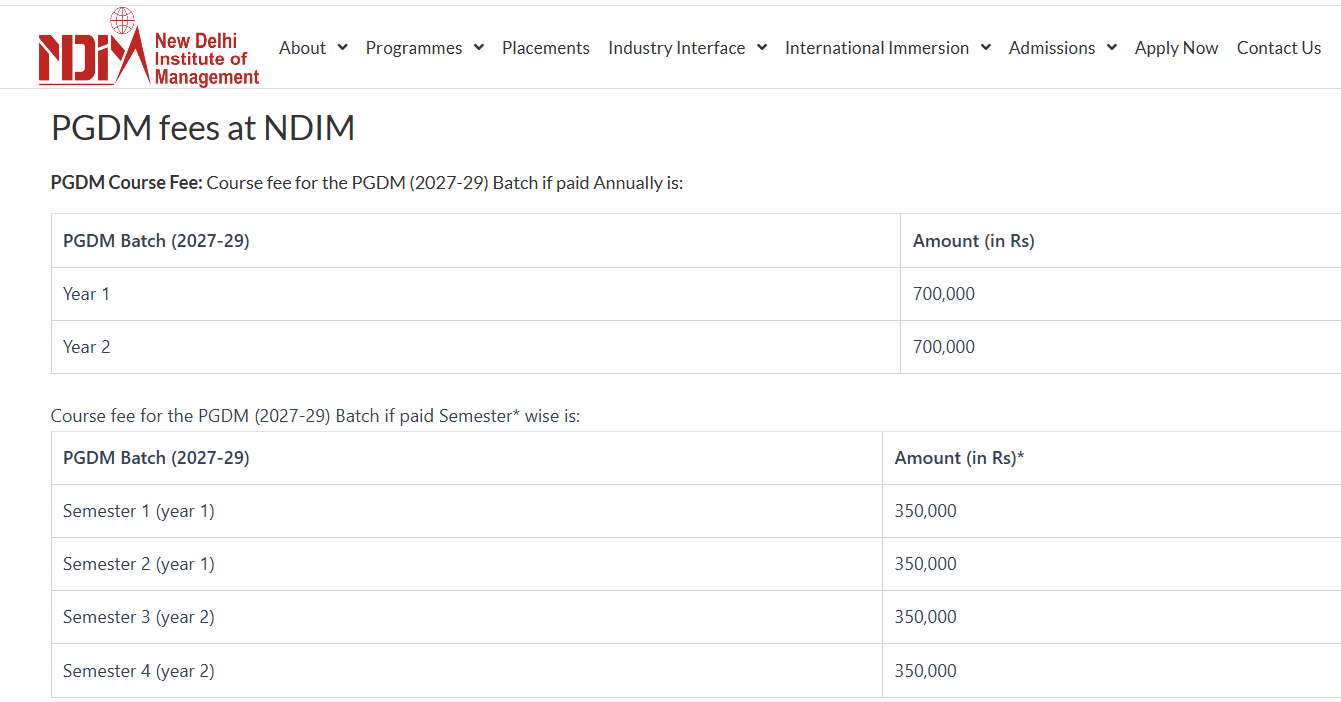
Task: Click the 350,000 amount for Semester 1
Action: point(926,511)
